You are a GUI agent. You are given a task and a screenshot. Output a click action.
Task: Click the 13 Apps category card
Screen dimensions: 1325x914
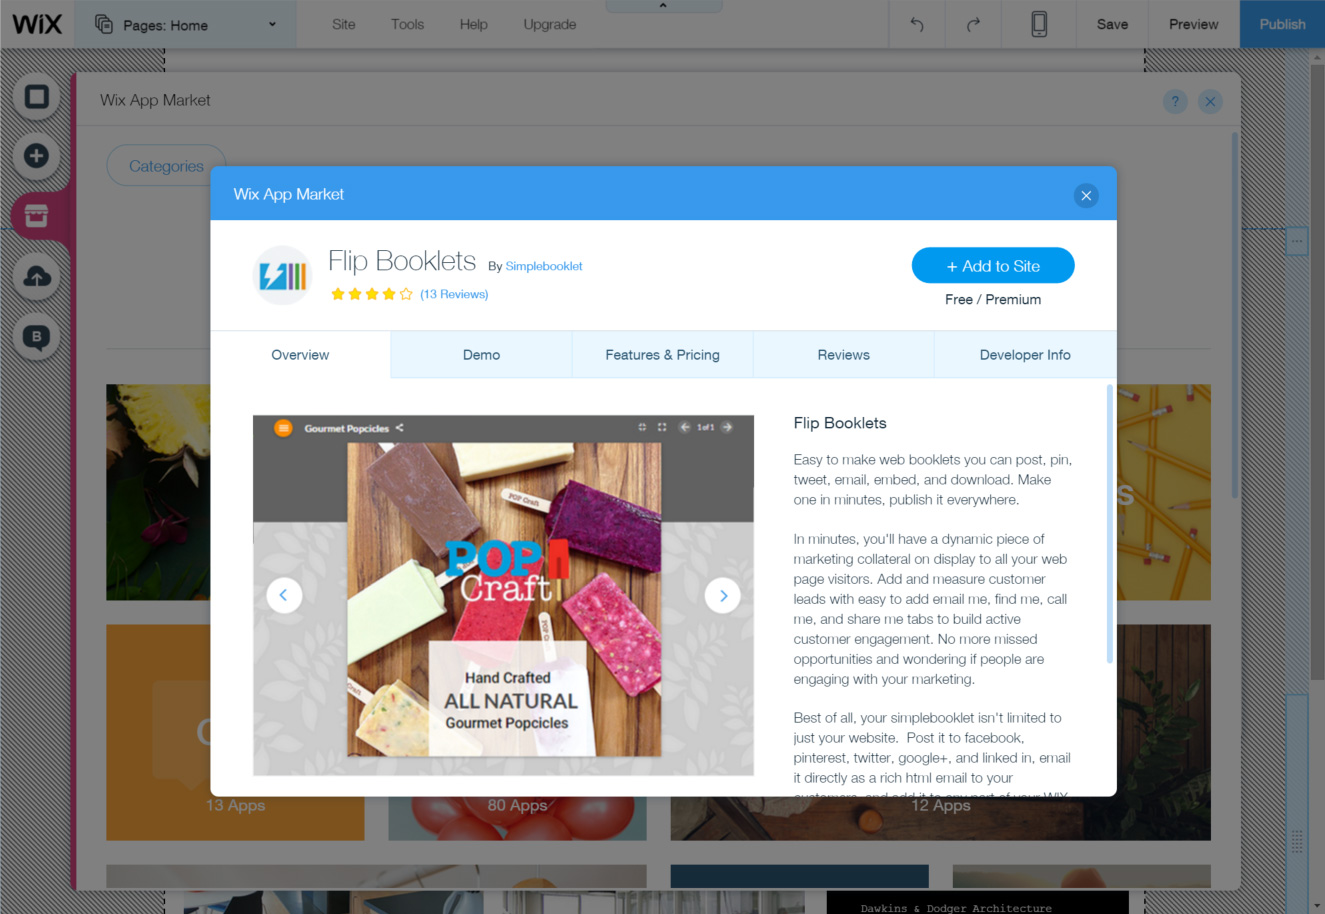tap(235, 732)
